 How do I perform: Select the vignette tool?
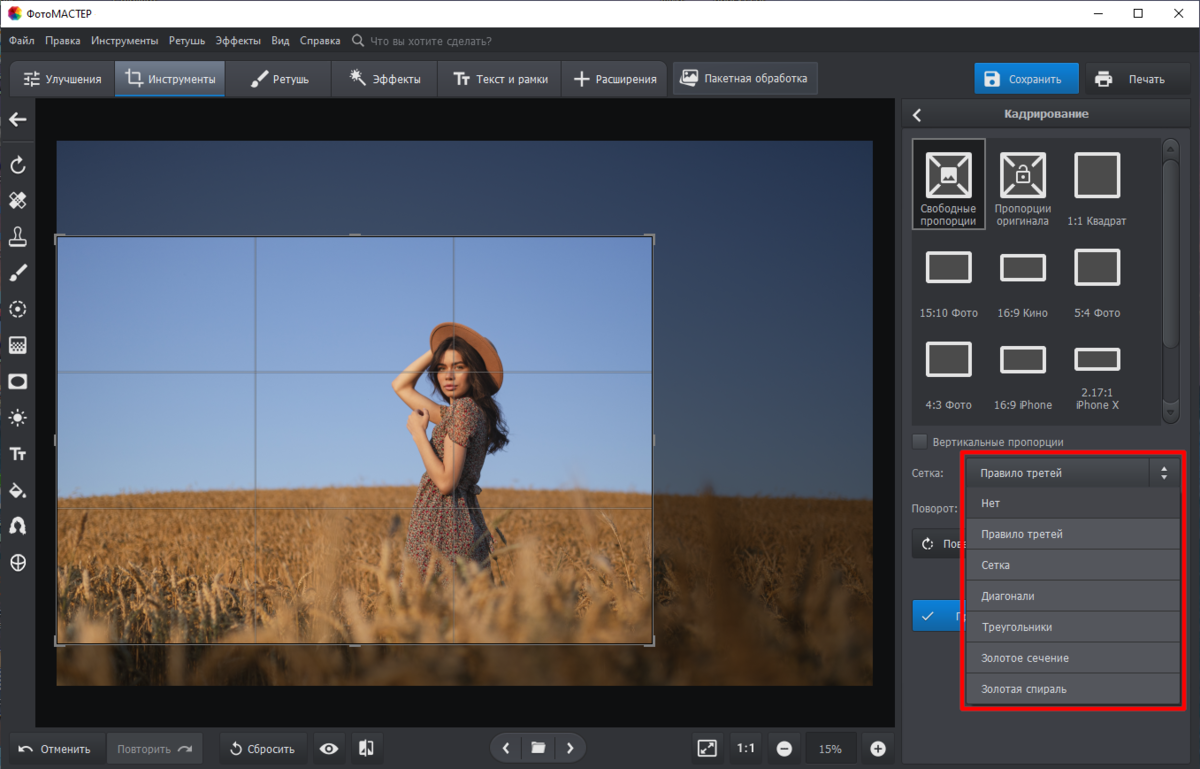click(17, 381)
